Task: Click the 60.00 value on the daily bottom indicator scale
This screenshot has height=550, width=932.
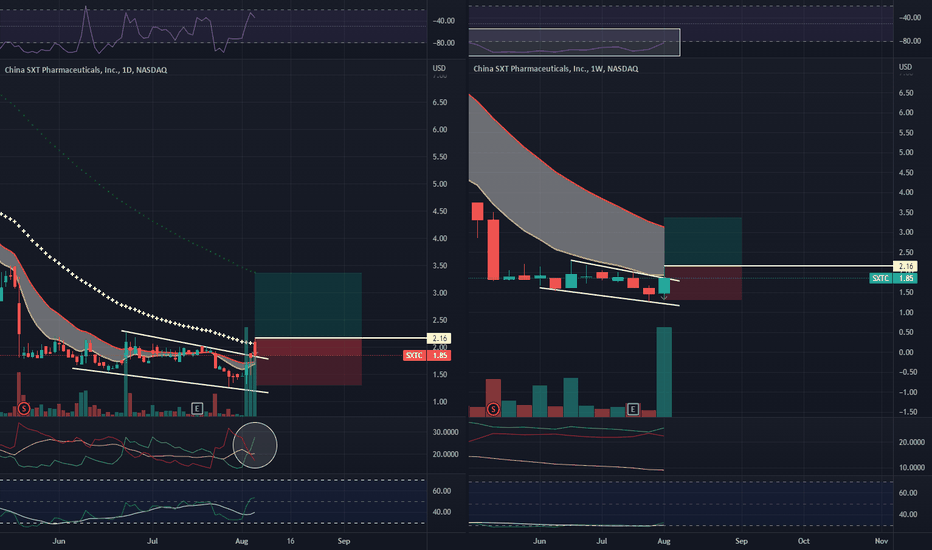Action: [442, 491]
